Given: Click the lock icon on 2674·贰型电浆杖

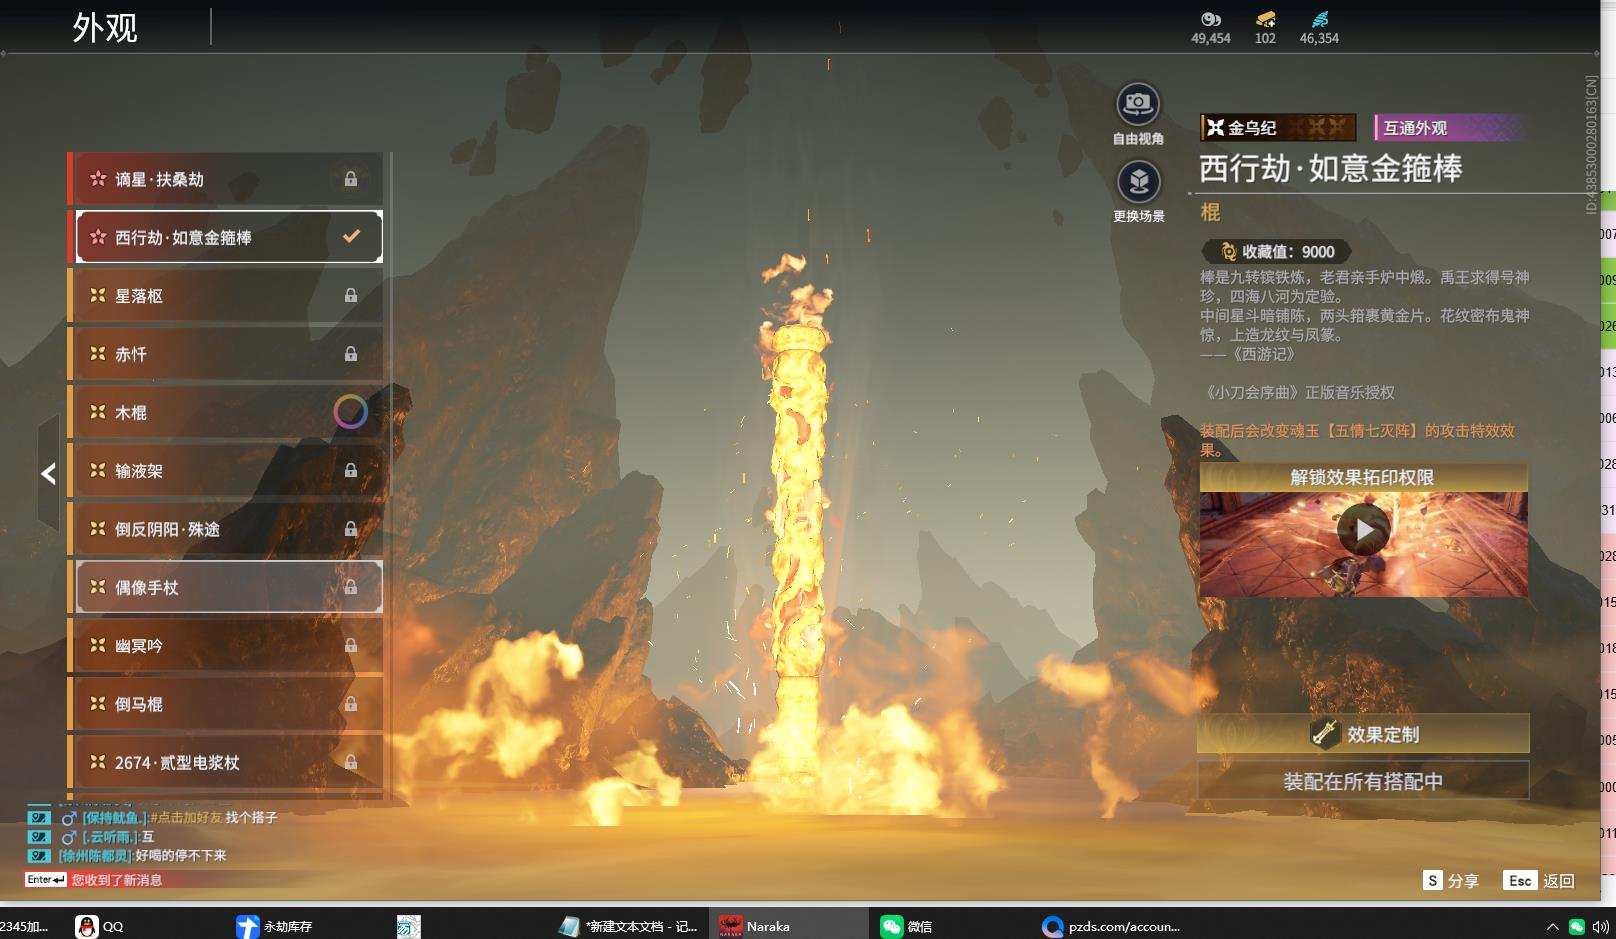Looking at the screenshot, I should [x=351, y=762].
